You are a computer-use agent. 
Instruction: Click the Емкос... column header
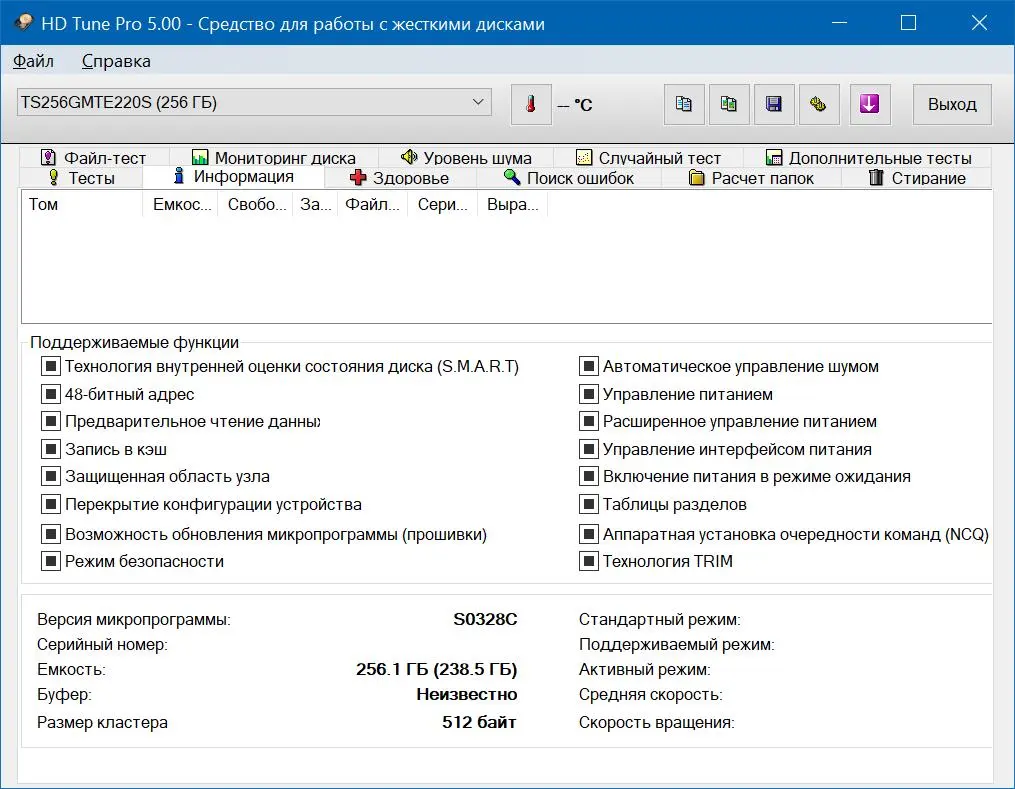(x=180, y=205)
